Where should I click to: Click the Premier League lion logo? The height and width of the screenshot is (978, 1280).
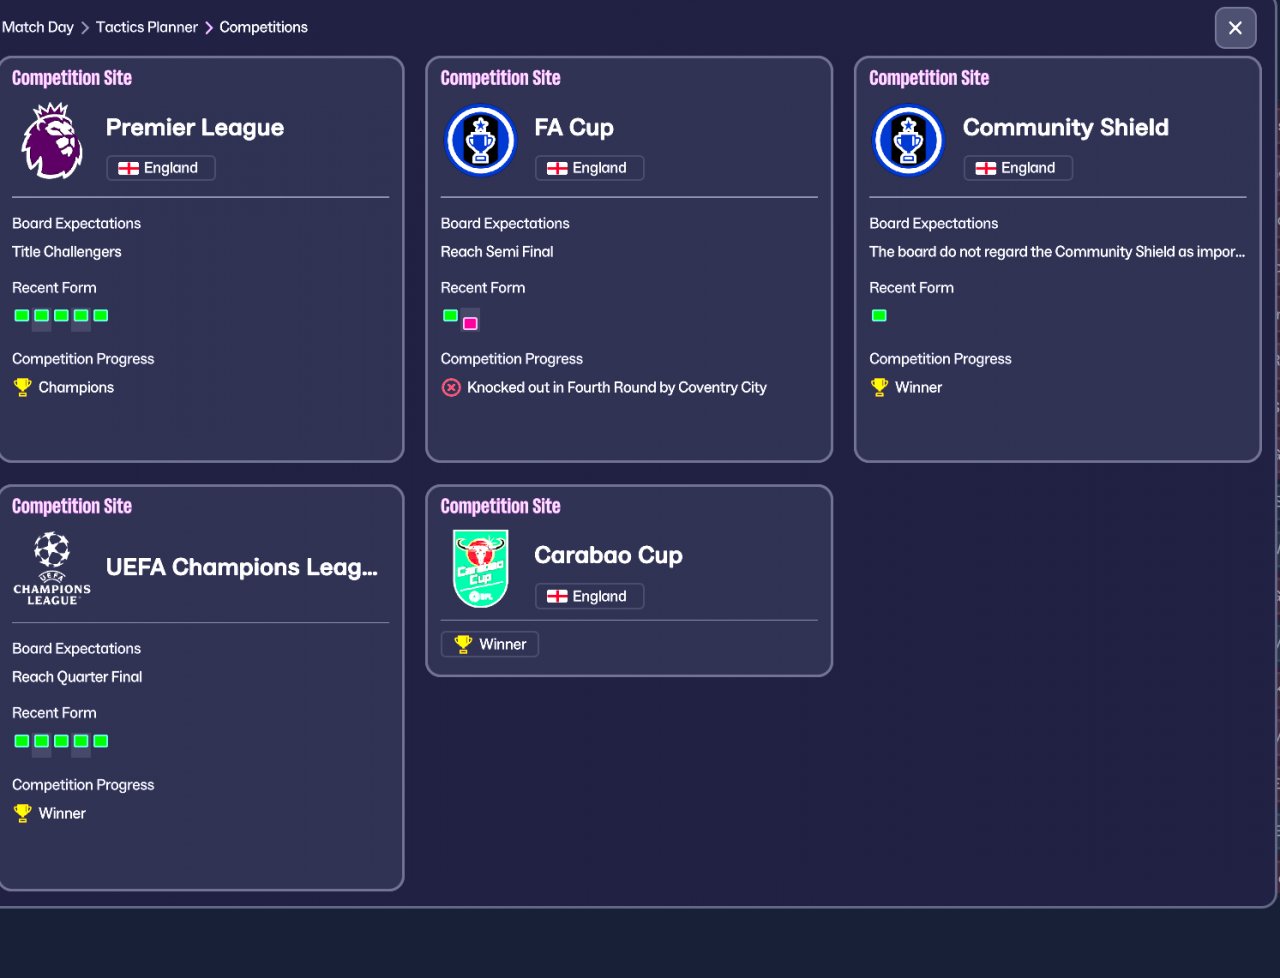pos(52,141)
